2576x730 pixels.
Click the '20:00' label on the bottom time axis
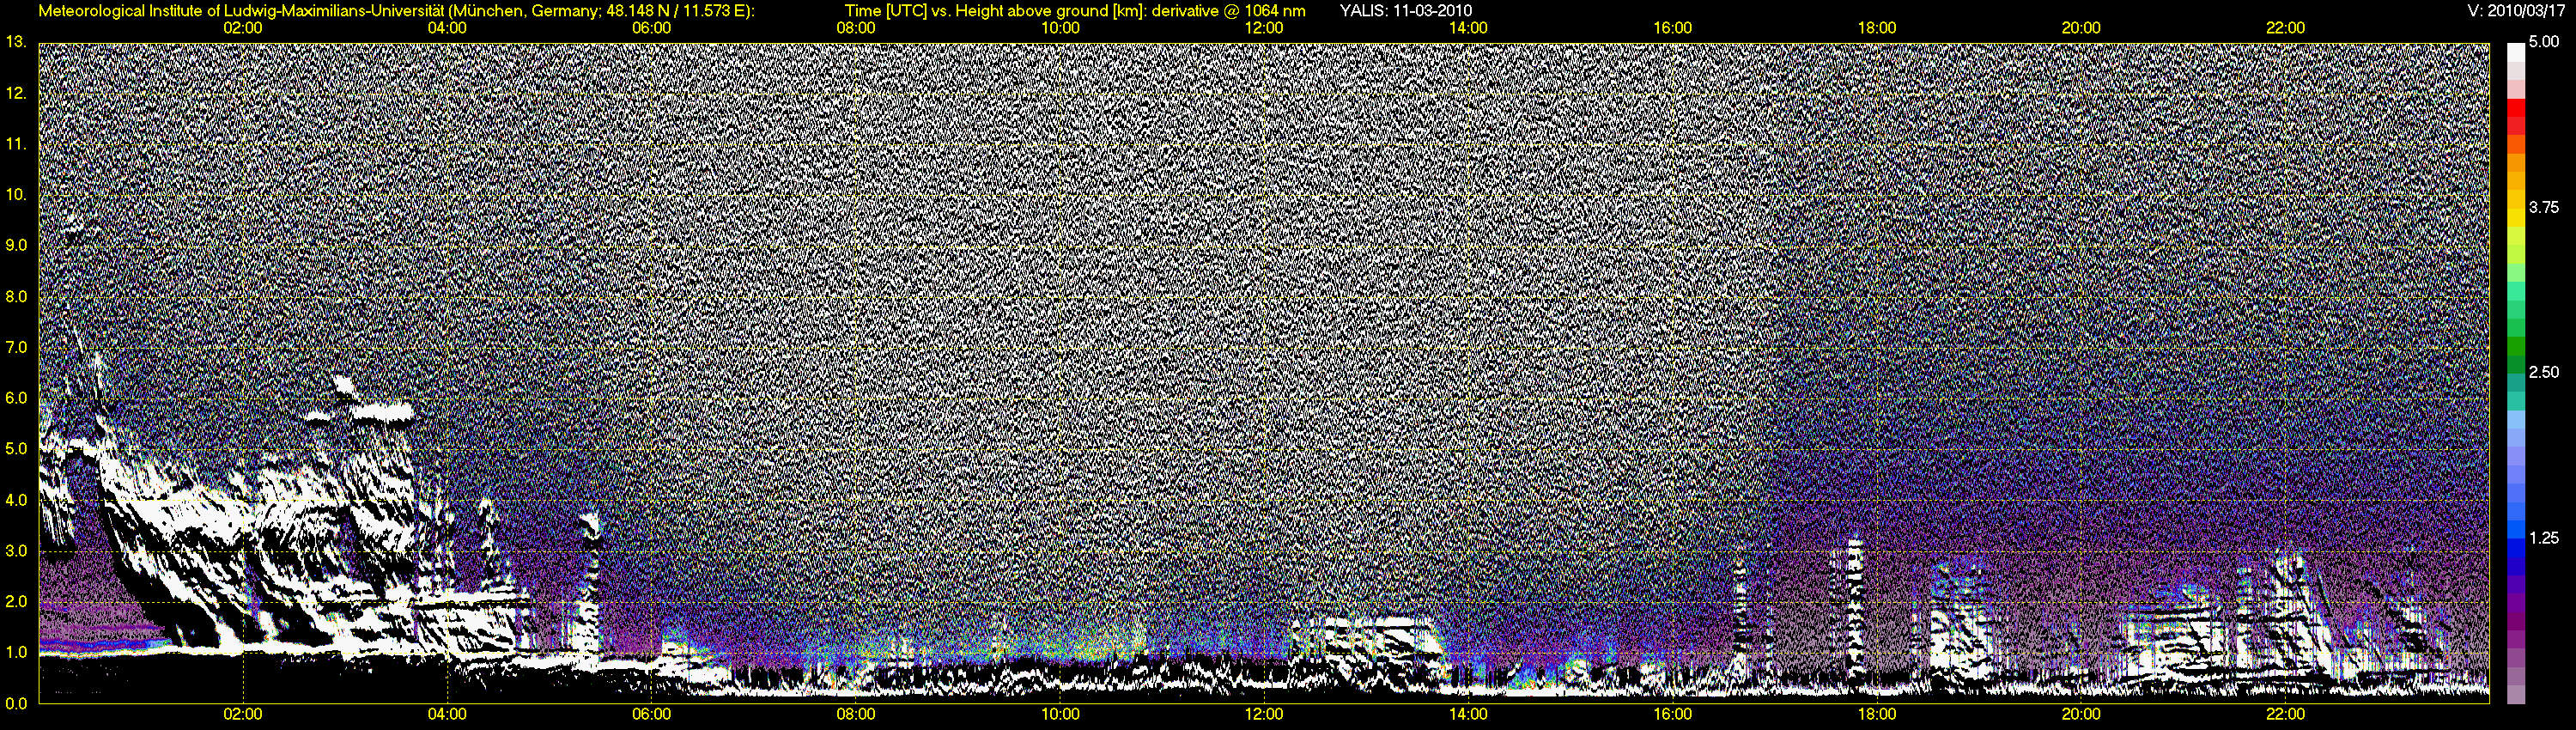(x=2081, y=715)
